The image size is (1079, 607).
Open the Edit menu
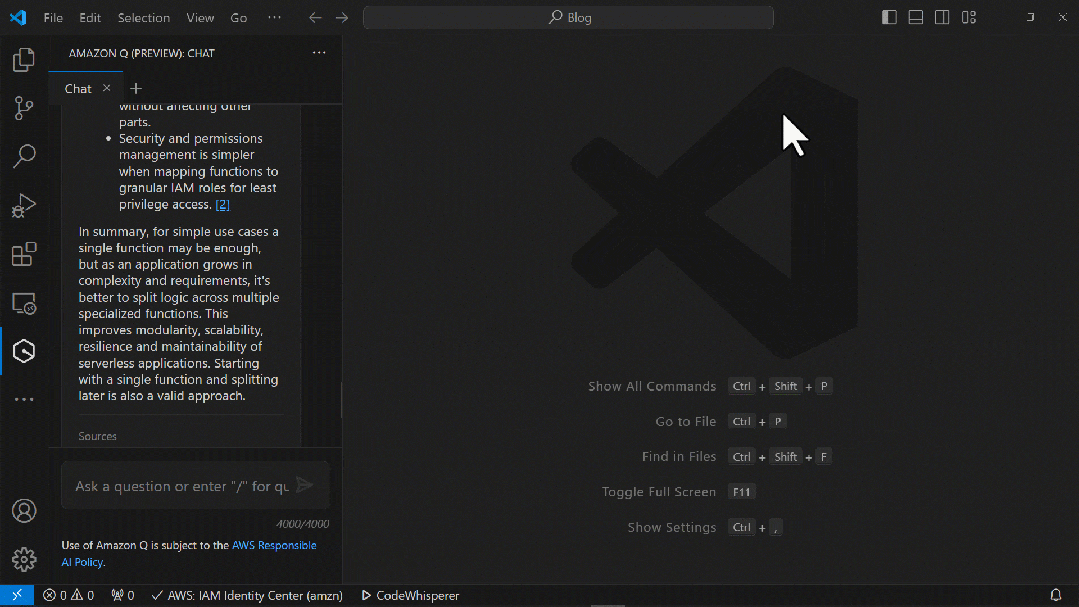[89, 17]
